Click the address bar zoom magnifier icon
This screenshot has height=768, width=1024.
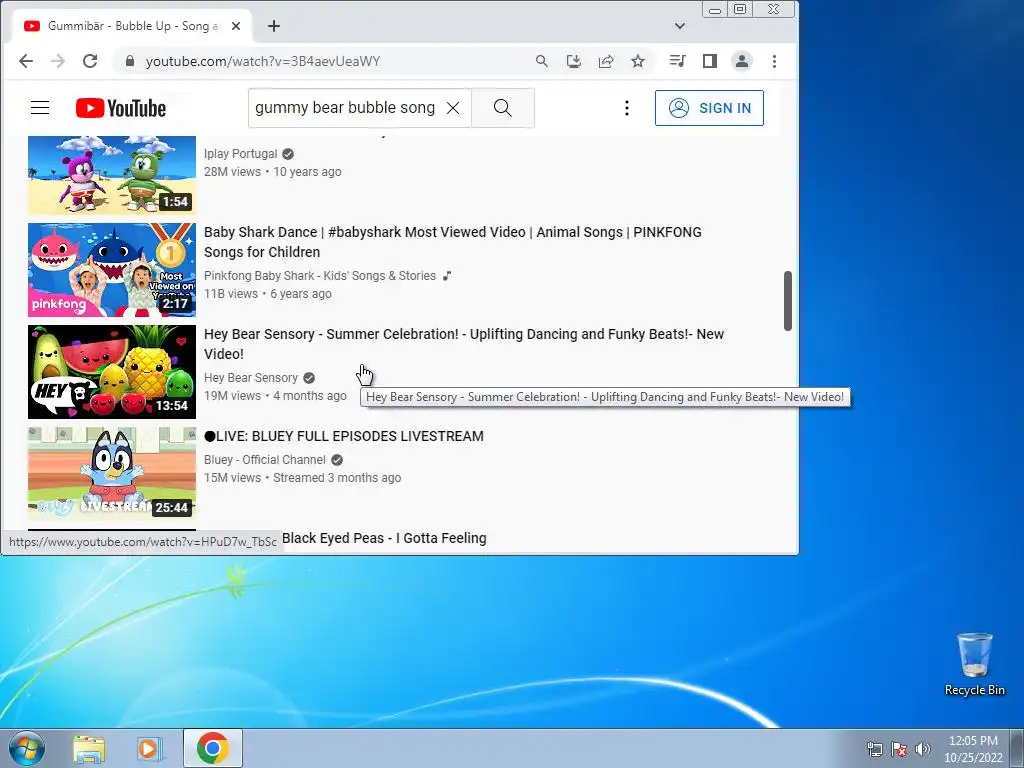tap(541, 61)
